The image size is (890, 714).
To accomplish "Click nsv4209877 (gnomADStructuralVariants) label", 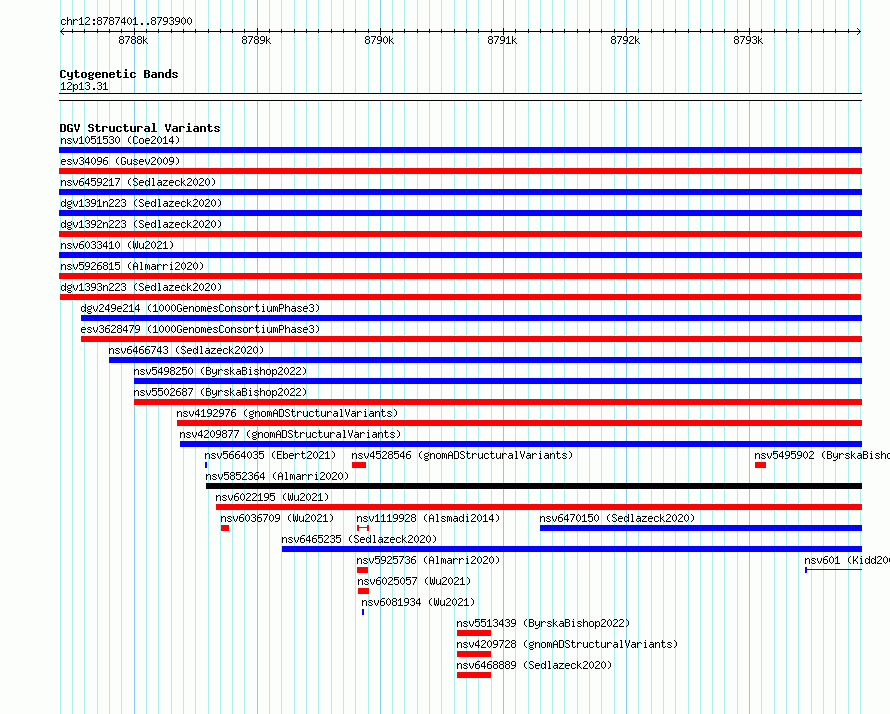I will pyautogui.click(x=290, y=434).
